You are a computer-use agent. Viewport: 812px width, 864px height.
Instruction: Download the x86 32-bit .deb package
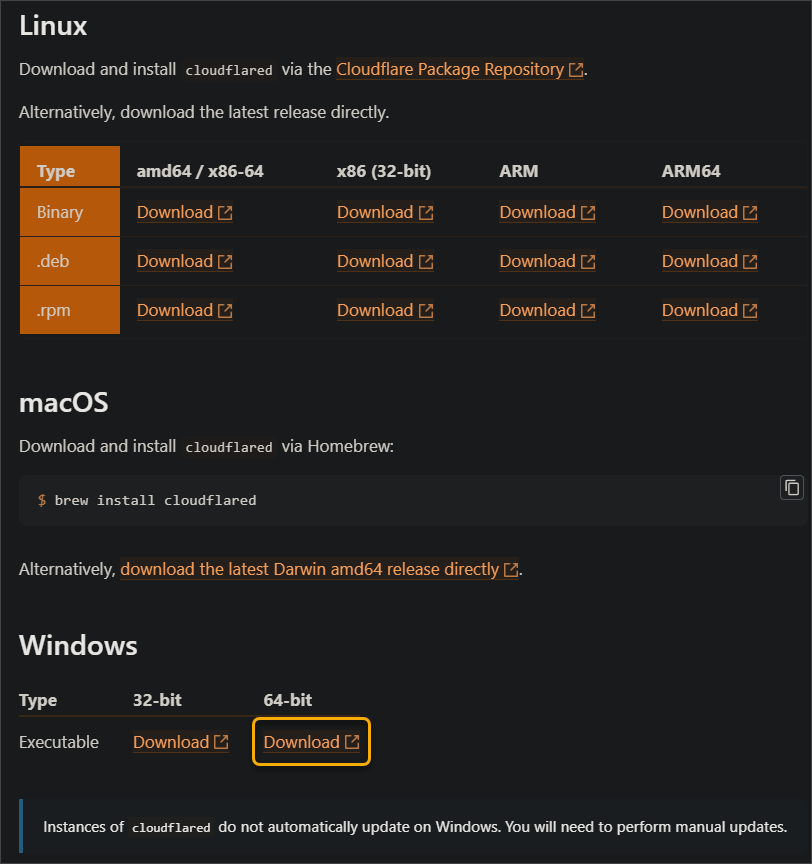385,261
